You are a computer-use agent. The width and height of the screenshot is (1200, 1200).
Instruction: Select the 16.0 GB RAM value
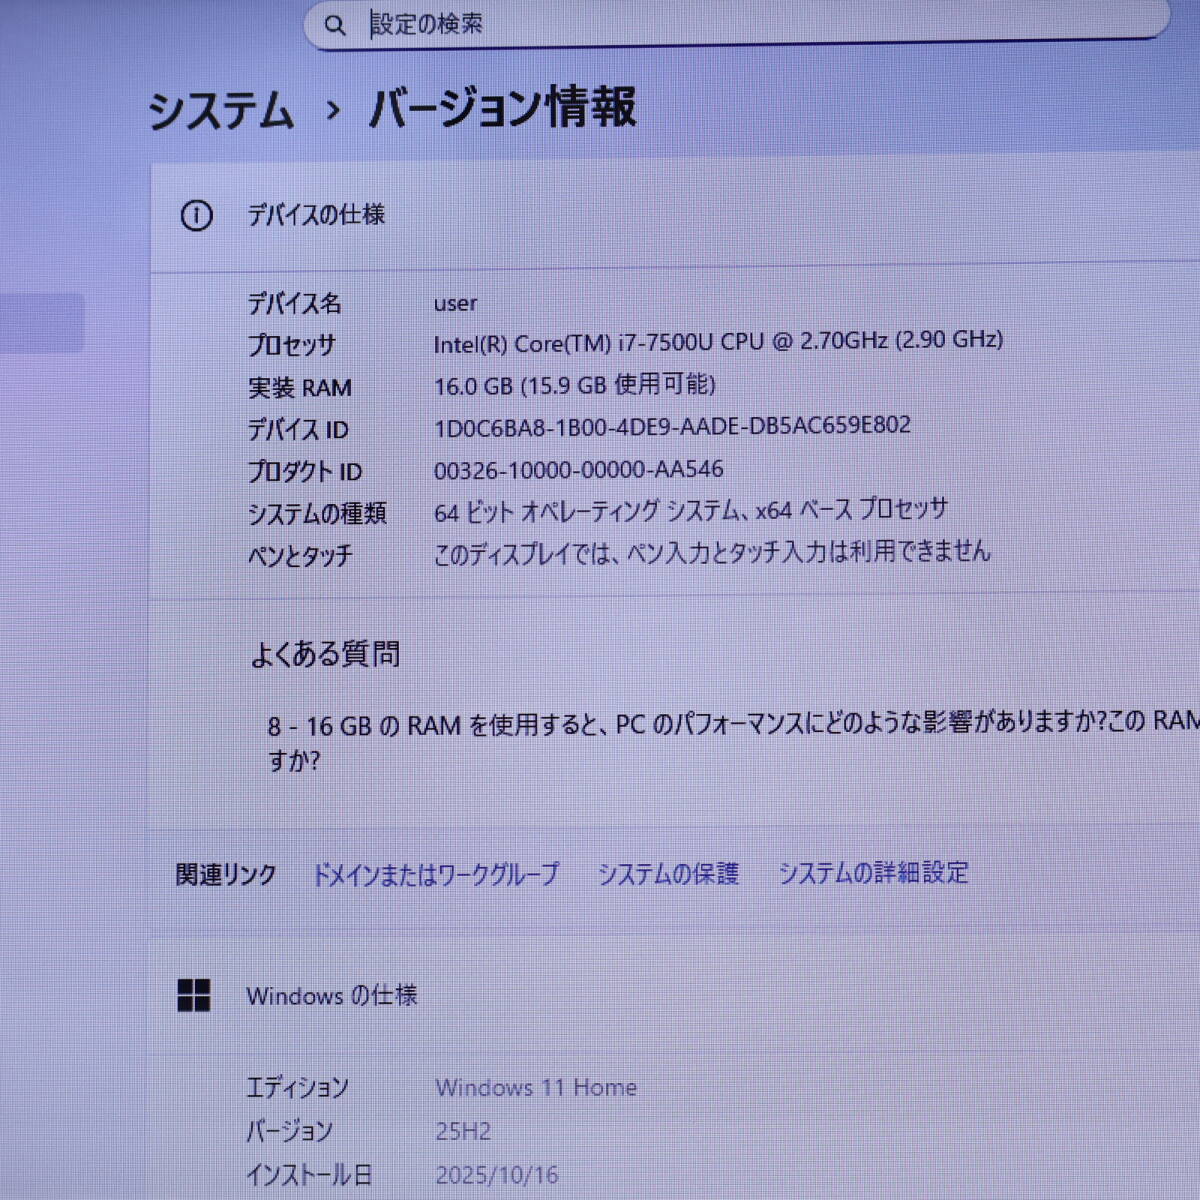pyautogui.click(x=574, y=385)
